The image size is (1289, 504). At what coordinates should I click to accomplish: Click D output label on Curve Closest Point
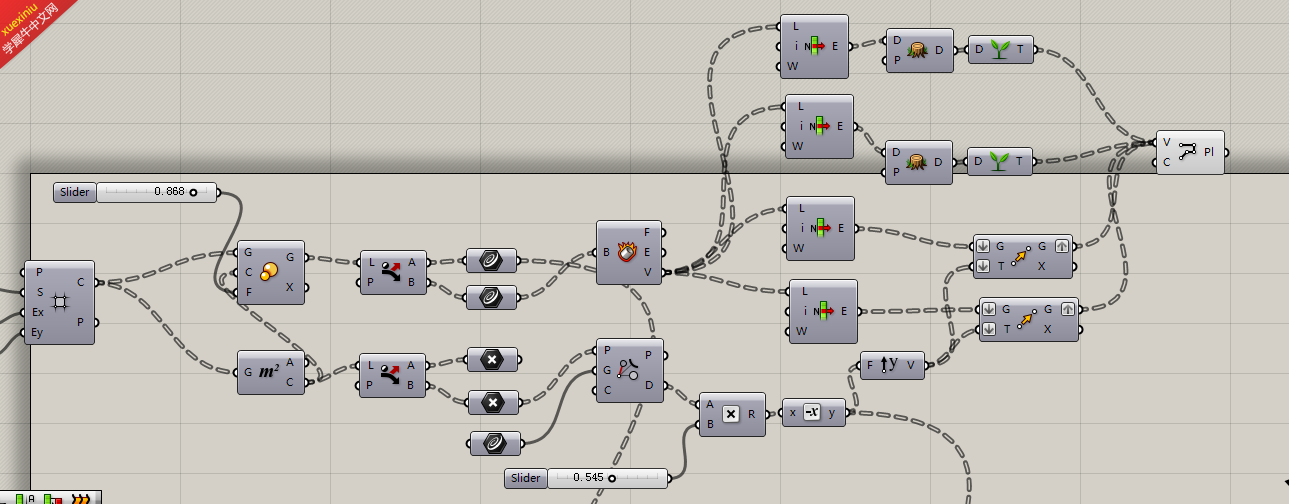click(650, 386)
